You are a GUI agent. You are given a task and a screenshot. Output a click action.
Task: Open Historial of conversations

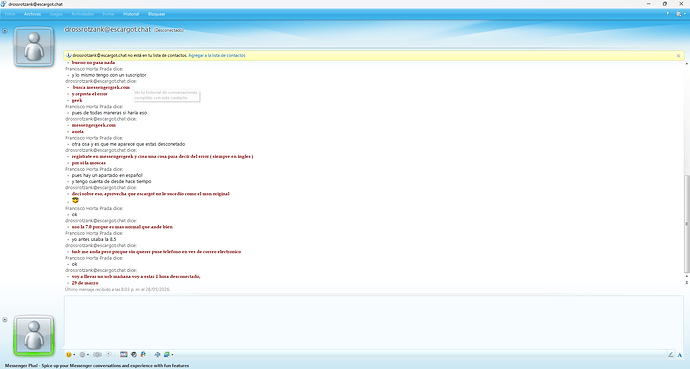[131, 14]
